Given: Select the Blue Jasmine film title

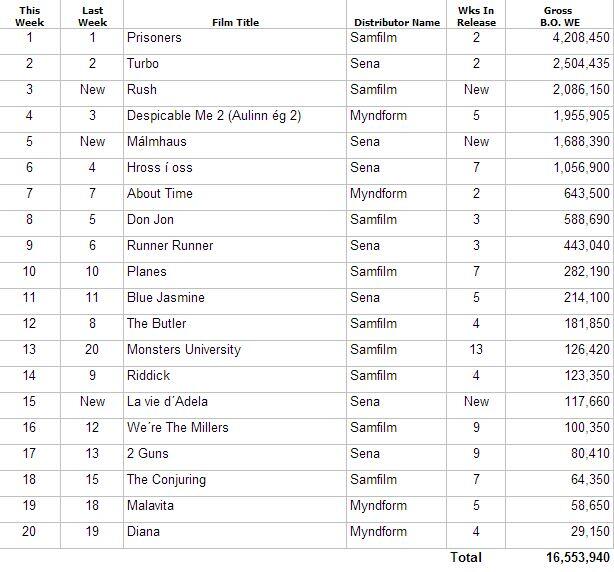Looking at the screenshot, I should [166, 298].
